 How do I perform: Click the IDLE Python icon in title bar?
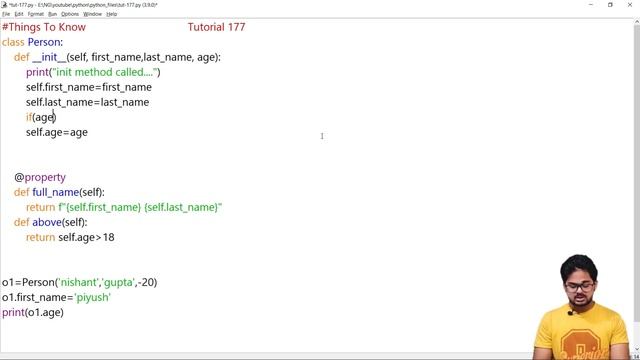(4, 4)
